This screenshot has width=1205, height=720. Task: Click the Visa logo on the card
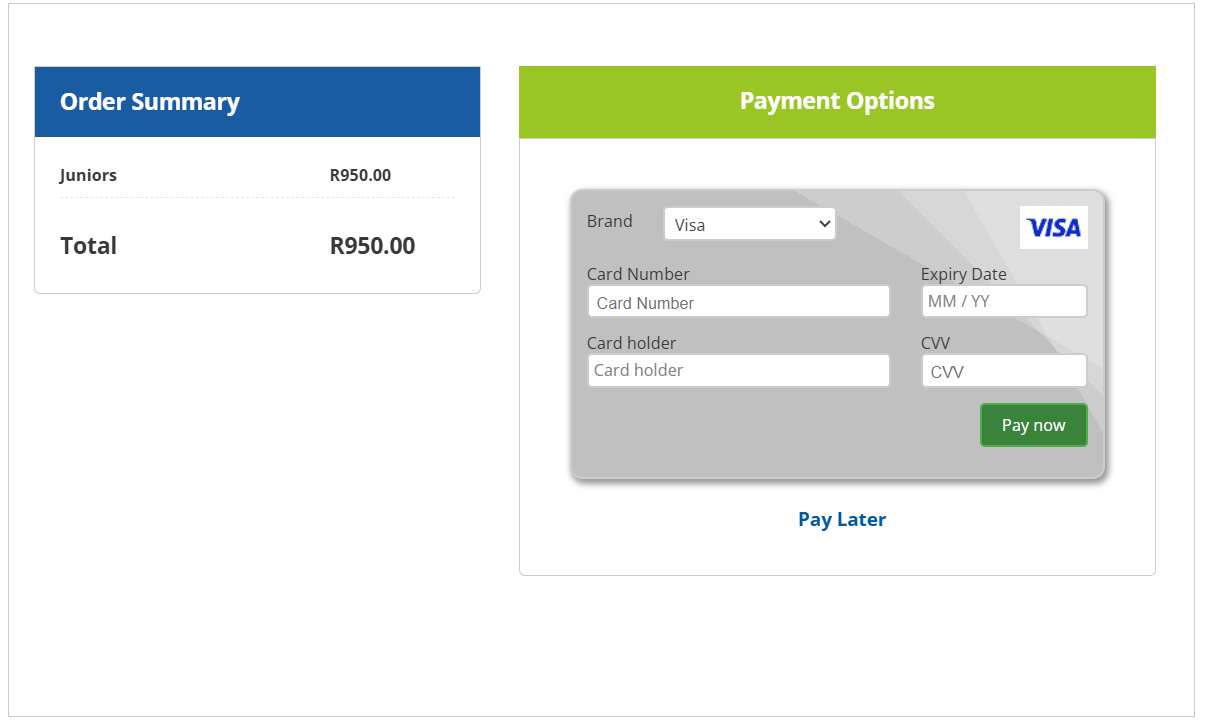pos(1054,228)
